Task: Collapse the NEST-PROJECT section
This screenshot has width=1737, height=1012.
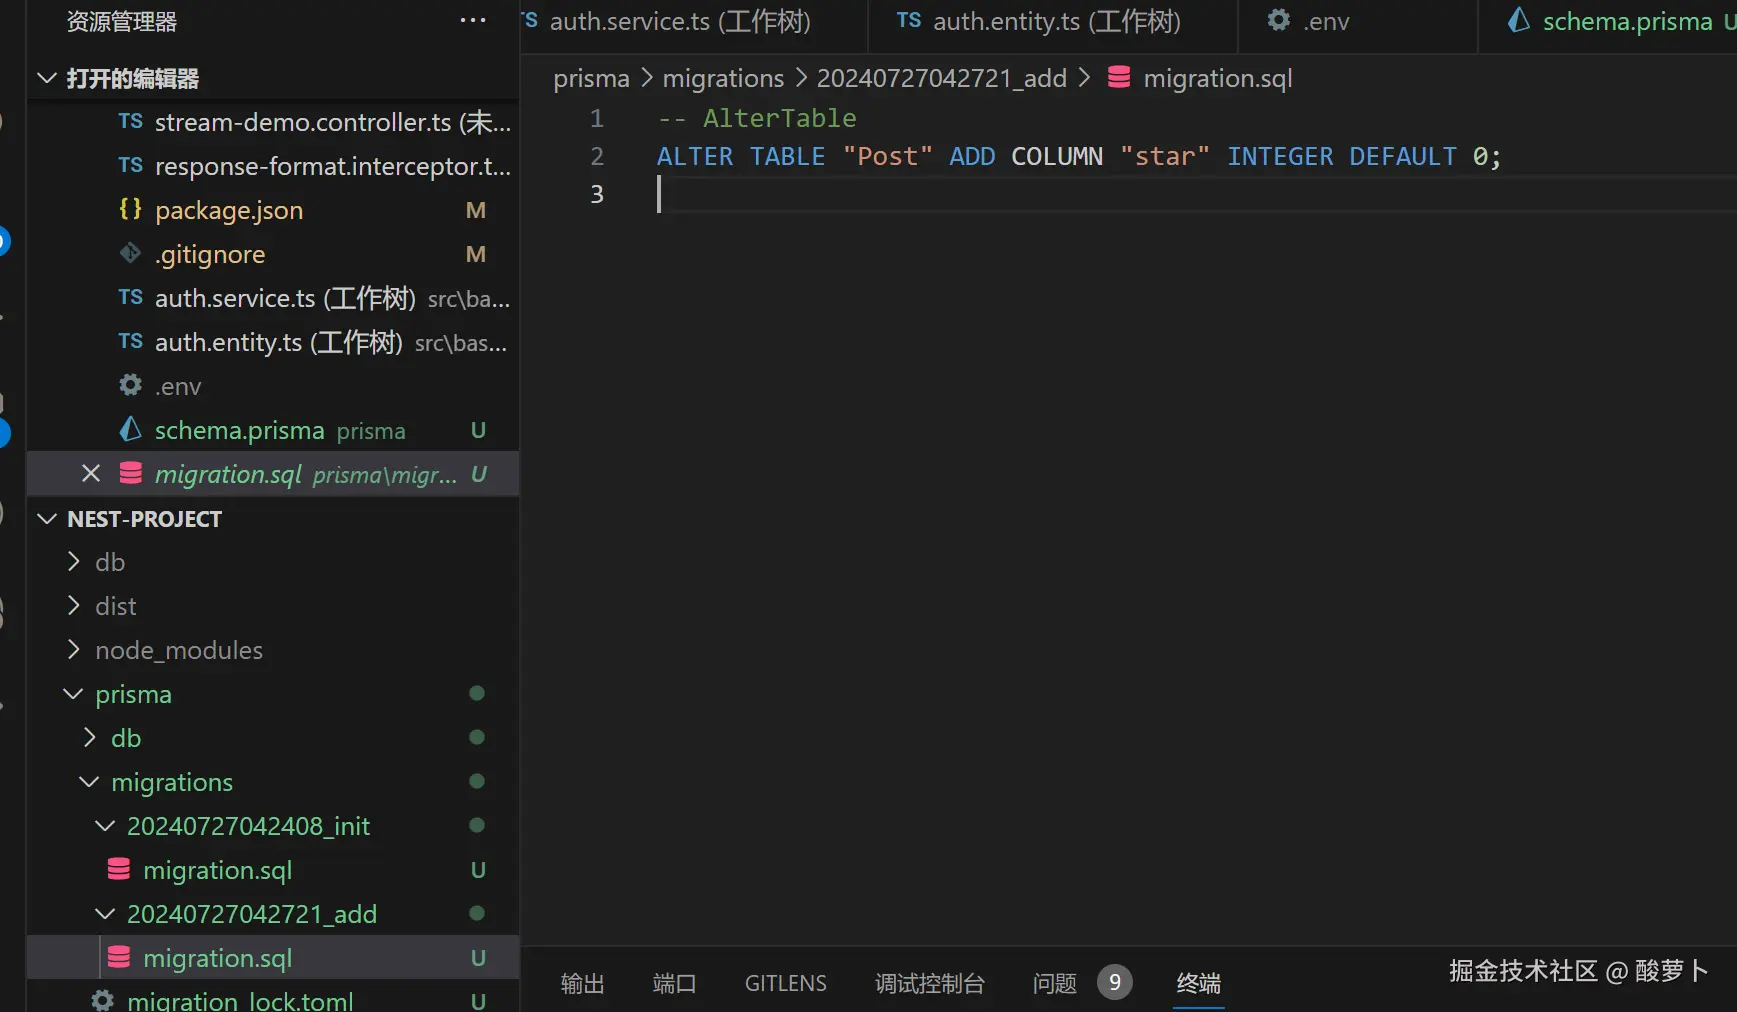Action: (46, 518)
